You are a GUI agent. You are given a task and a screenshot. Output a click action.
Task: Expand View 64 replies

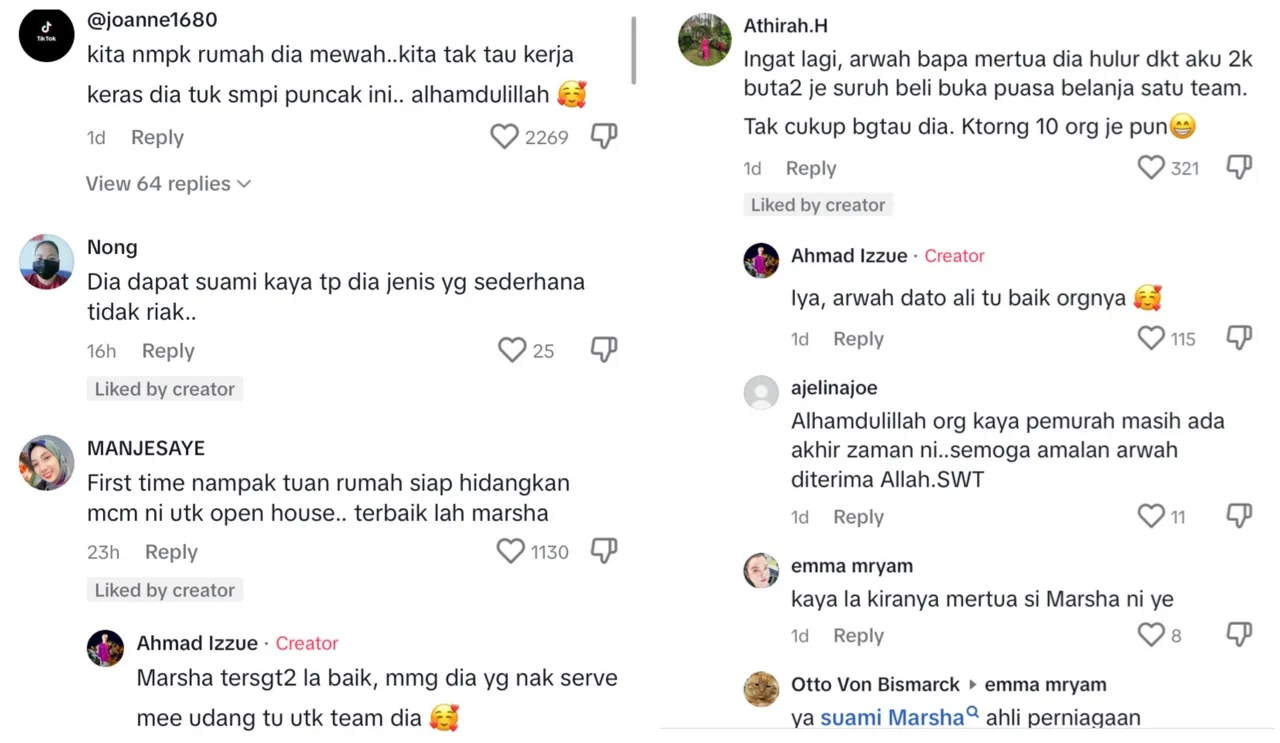pyautogui.click(x=158, y=184)
